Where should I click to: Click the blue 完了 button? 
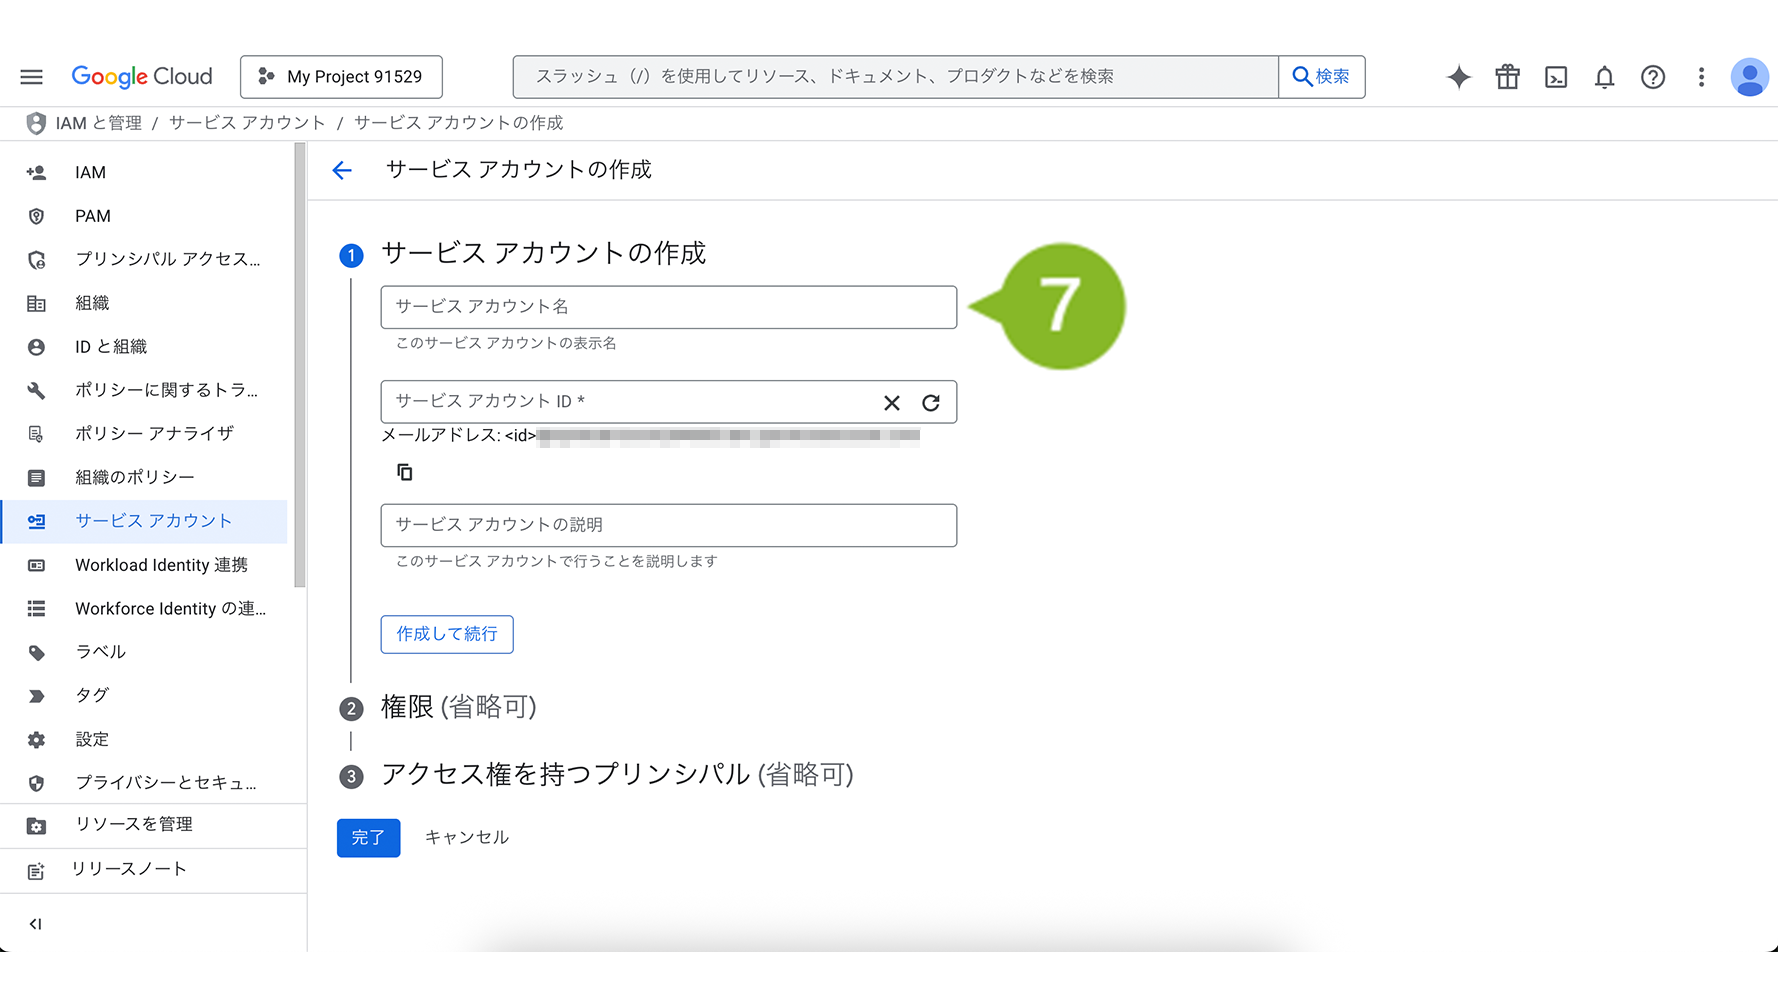point(368,838)
